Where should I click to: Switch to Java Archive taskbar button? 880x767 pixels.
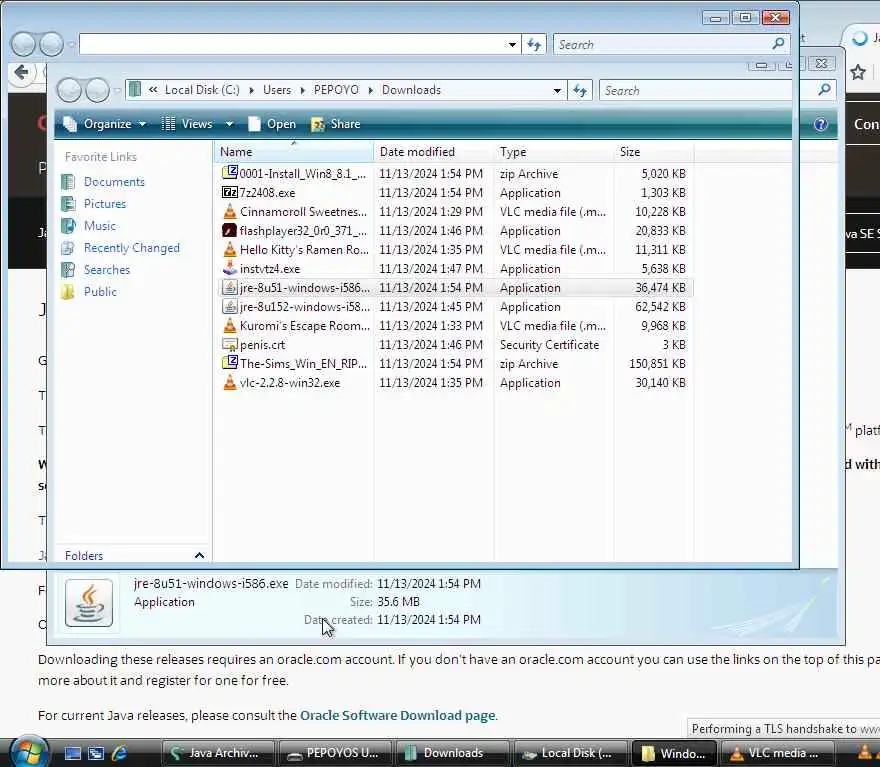pos(218,753)
